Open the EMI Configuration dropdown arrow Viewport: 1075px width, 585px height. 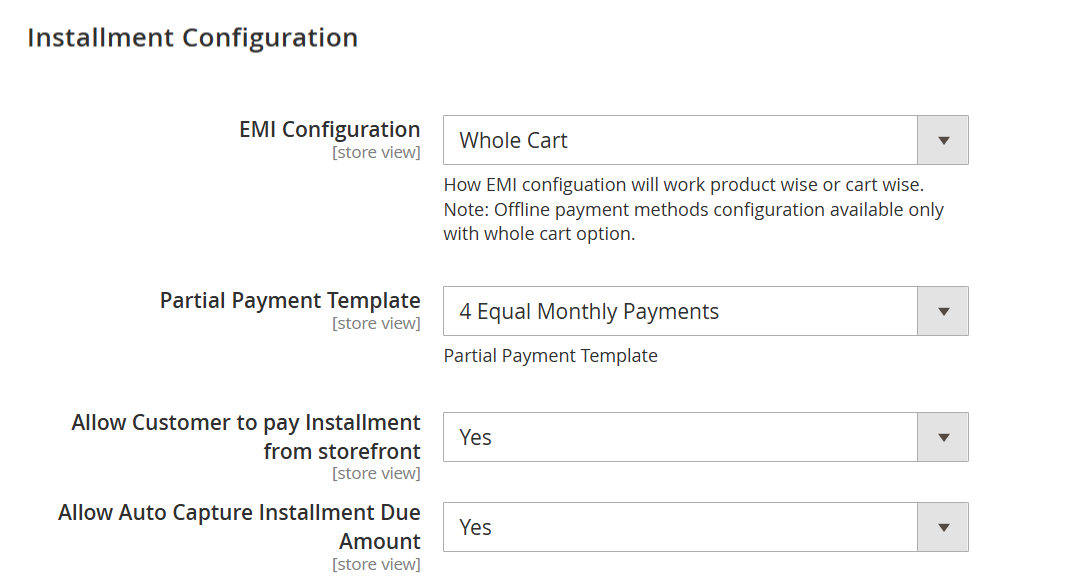[x=943, y=140]
